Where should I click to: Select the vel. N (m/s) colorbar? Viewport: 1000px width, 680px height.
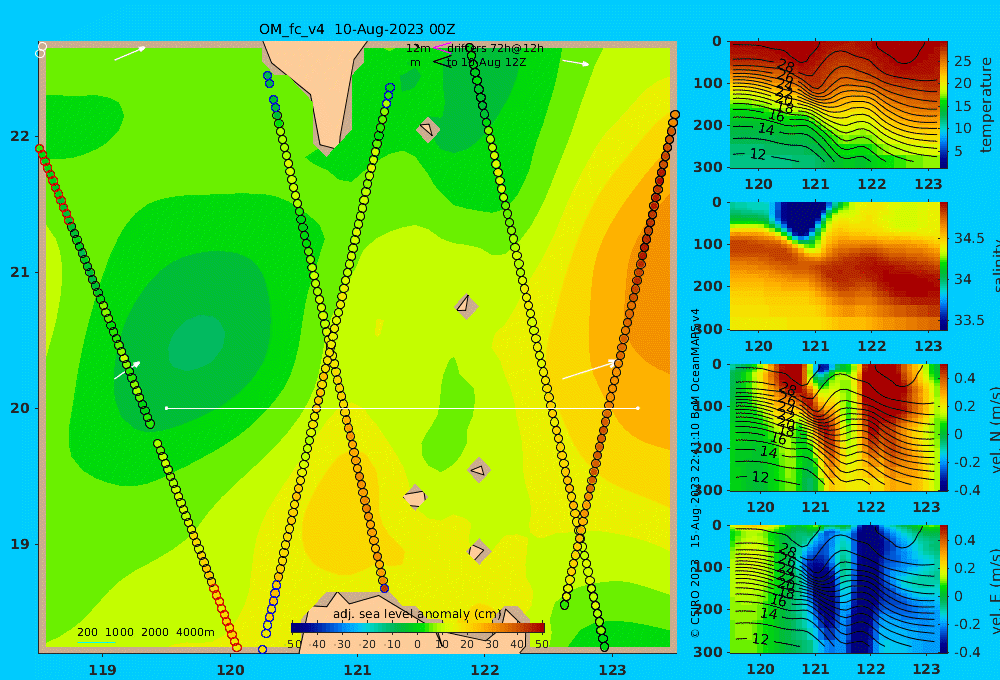[944, 427]
